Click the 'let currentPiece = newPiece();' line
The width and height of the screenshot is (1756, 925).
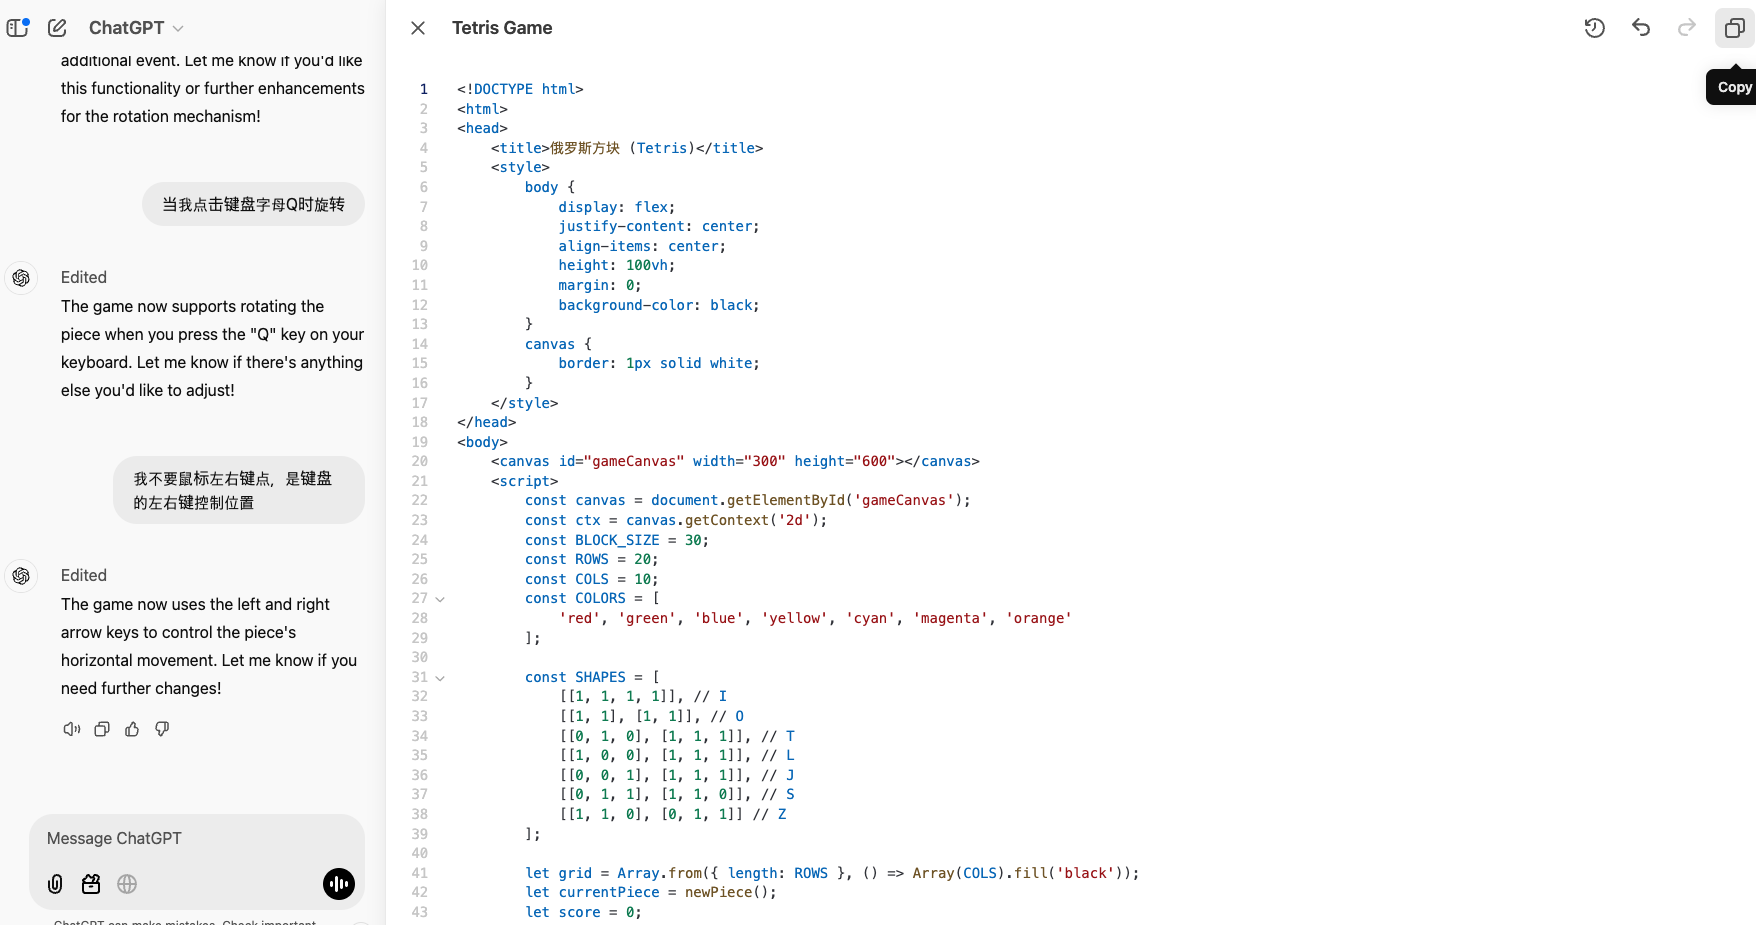tap(651, 892)
